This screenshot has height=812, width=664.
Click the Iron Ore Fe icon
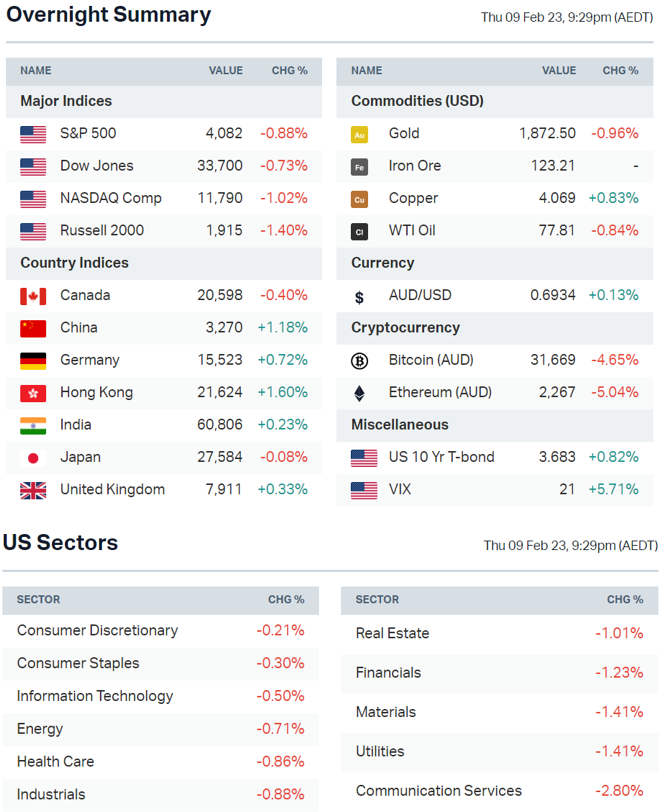360,166
